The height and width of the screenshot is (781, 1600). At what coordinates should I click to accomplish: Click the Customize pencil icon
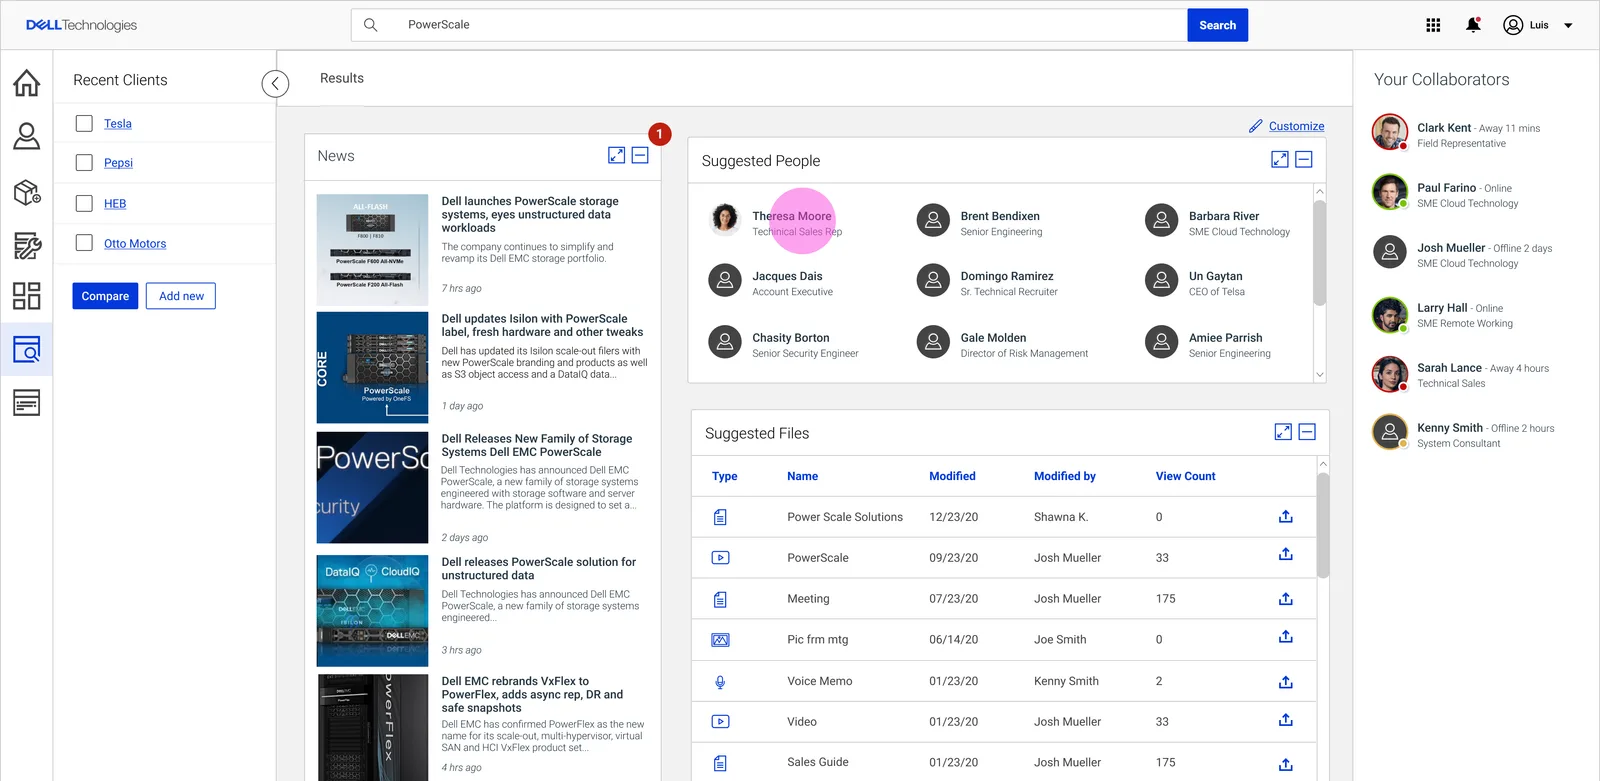tap(1256, 126)
